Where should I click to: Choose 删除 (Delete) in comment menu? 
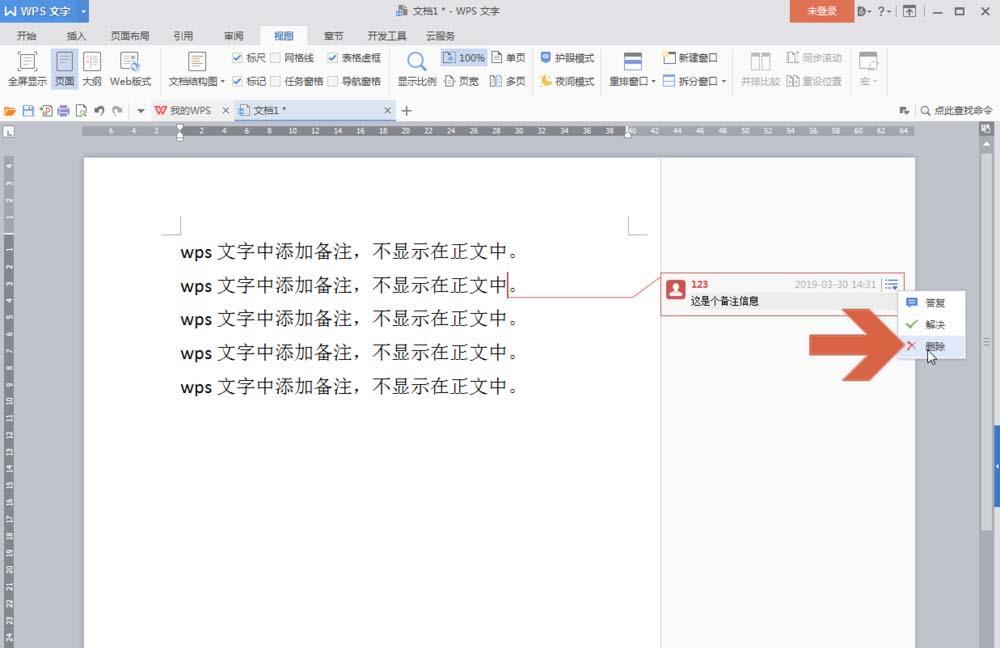pos(931,346)
